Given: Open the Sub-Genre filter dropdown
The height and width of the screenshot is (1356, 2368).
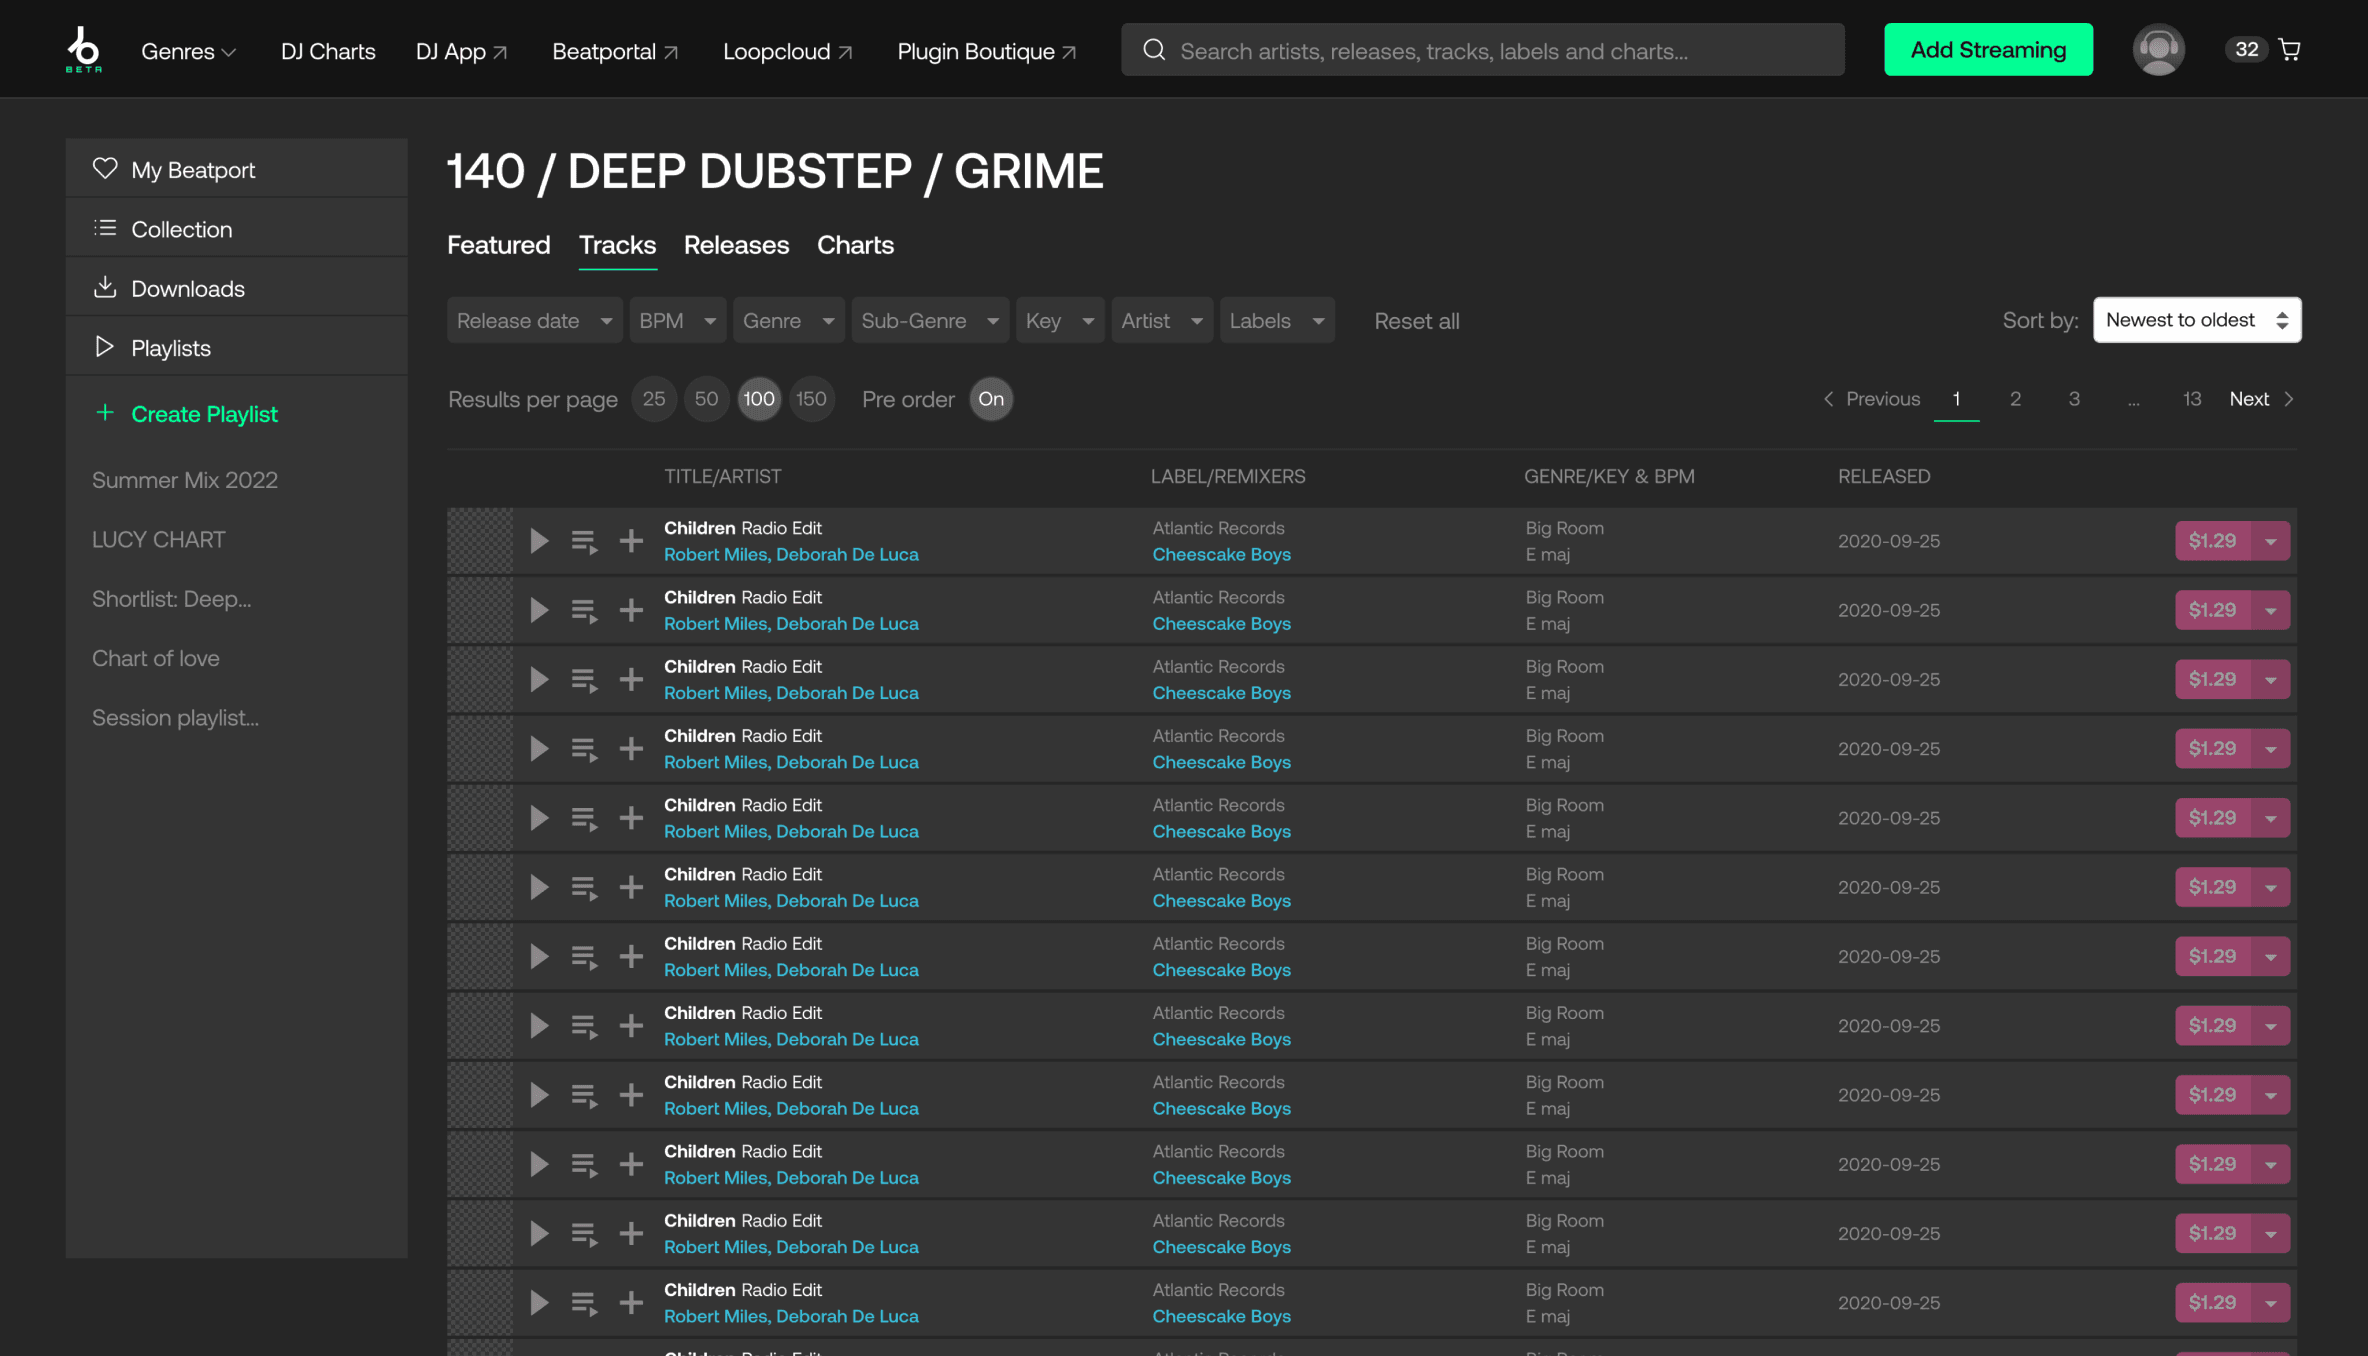Looking at the screenshot, I should click(x=931, y=321).
